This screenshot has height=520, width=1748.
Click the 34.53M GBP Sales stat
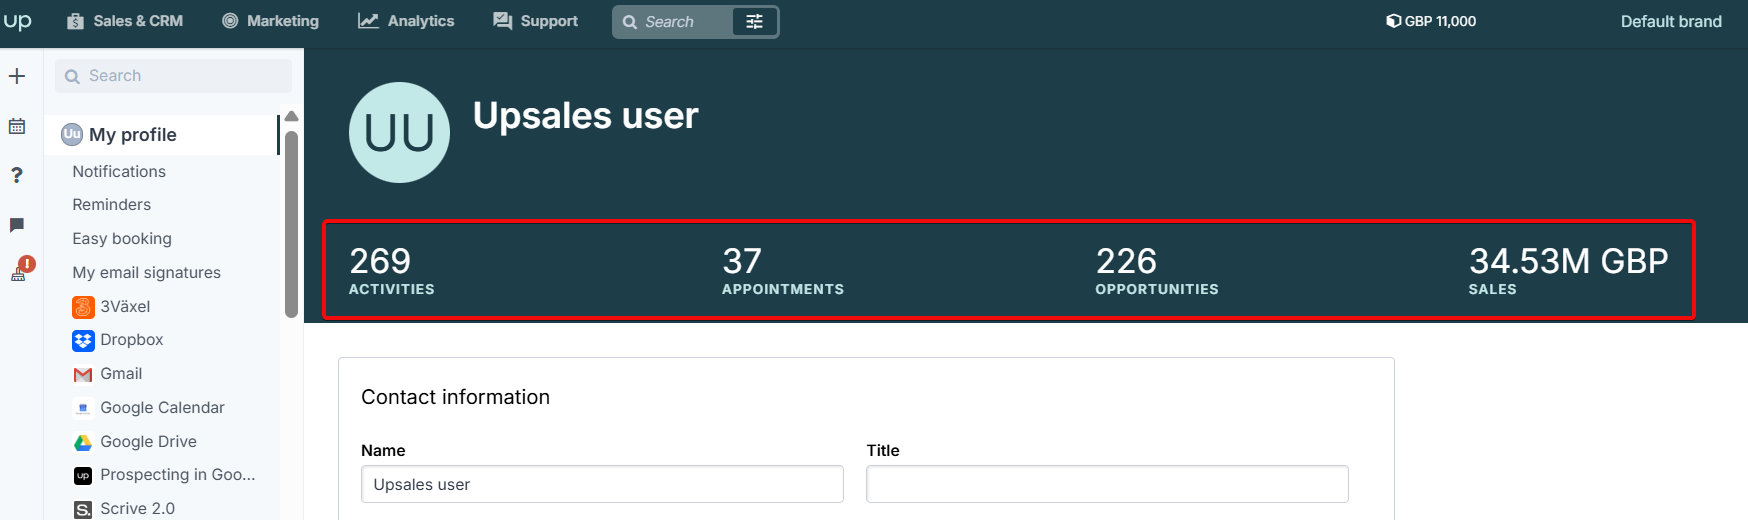pyautogui.click(x=1568, y=270)
